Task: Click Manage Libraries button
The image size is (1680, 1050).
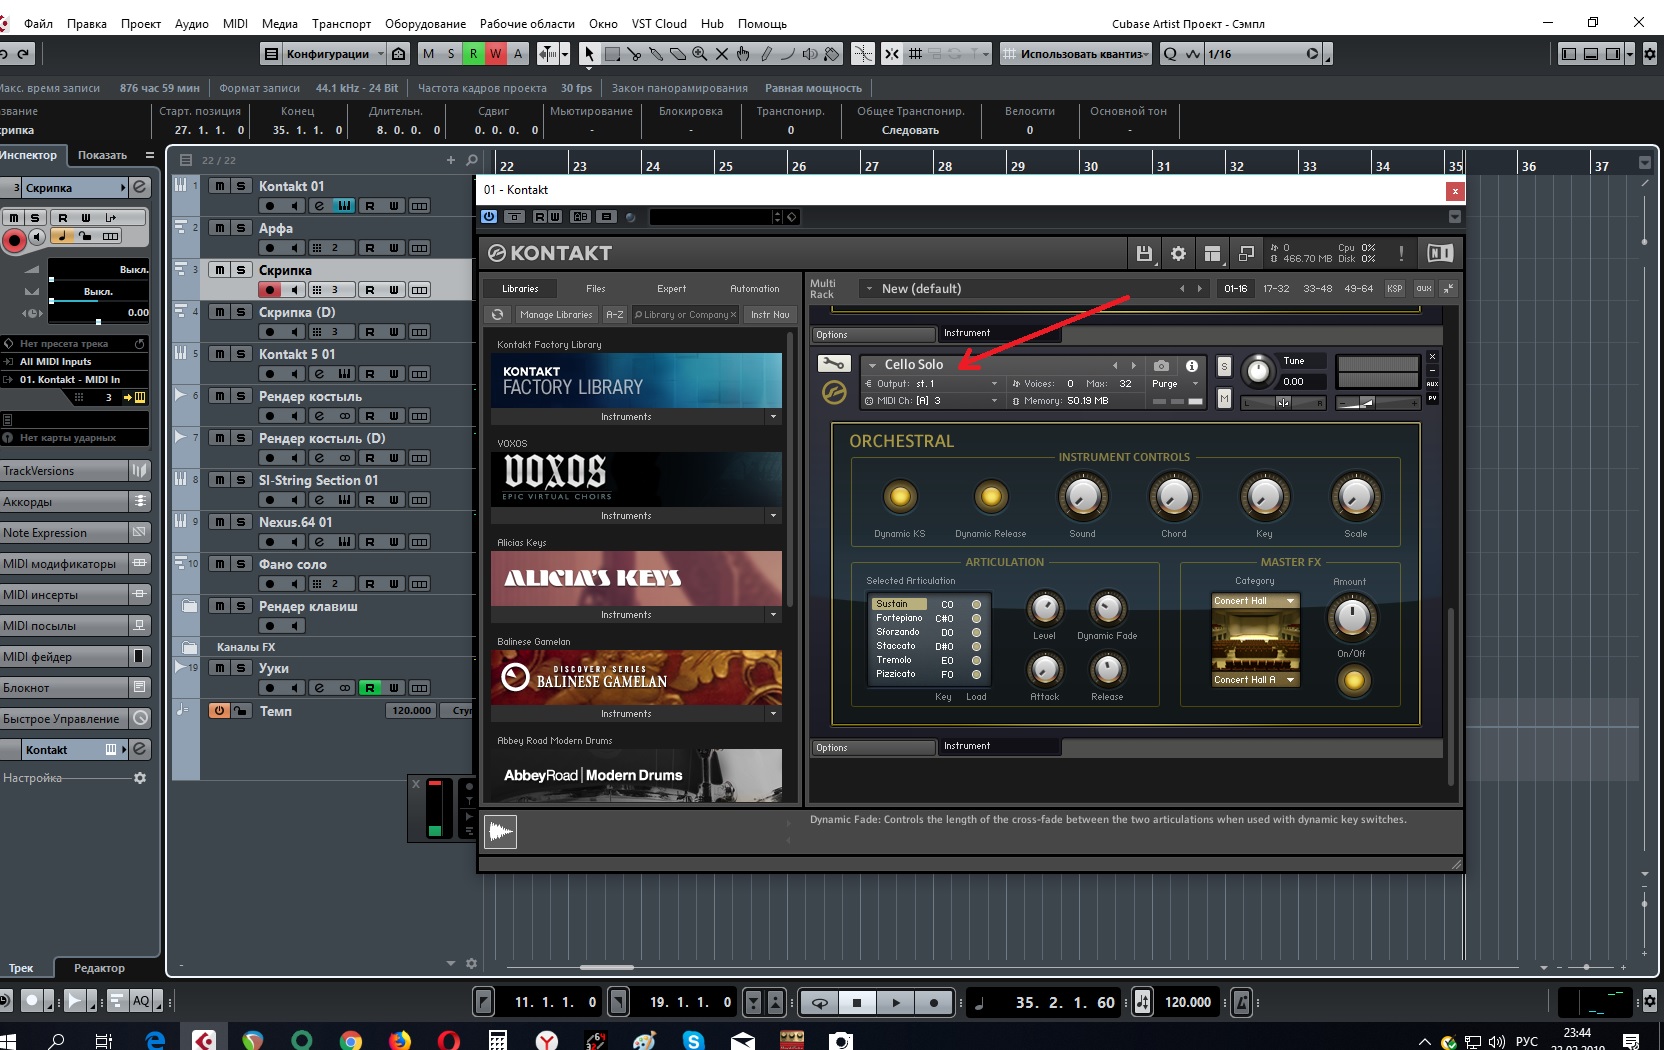Action: 556,315
